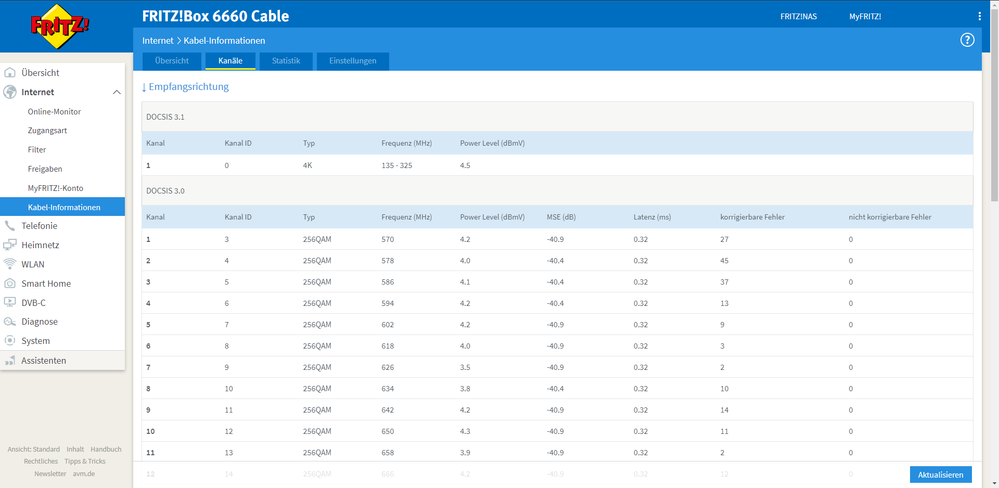Screen dimensions: 999x488
Task: Click the Diagnose magnifier icon
Action: (11, 322)
